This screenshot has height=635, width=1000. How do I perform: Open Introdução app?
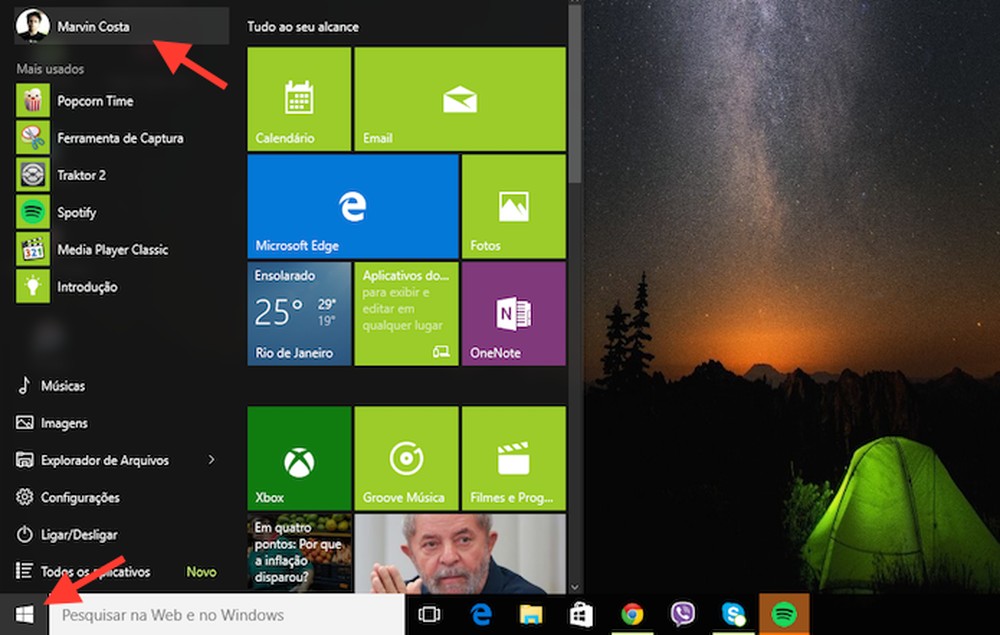click(x=90, y=287)
